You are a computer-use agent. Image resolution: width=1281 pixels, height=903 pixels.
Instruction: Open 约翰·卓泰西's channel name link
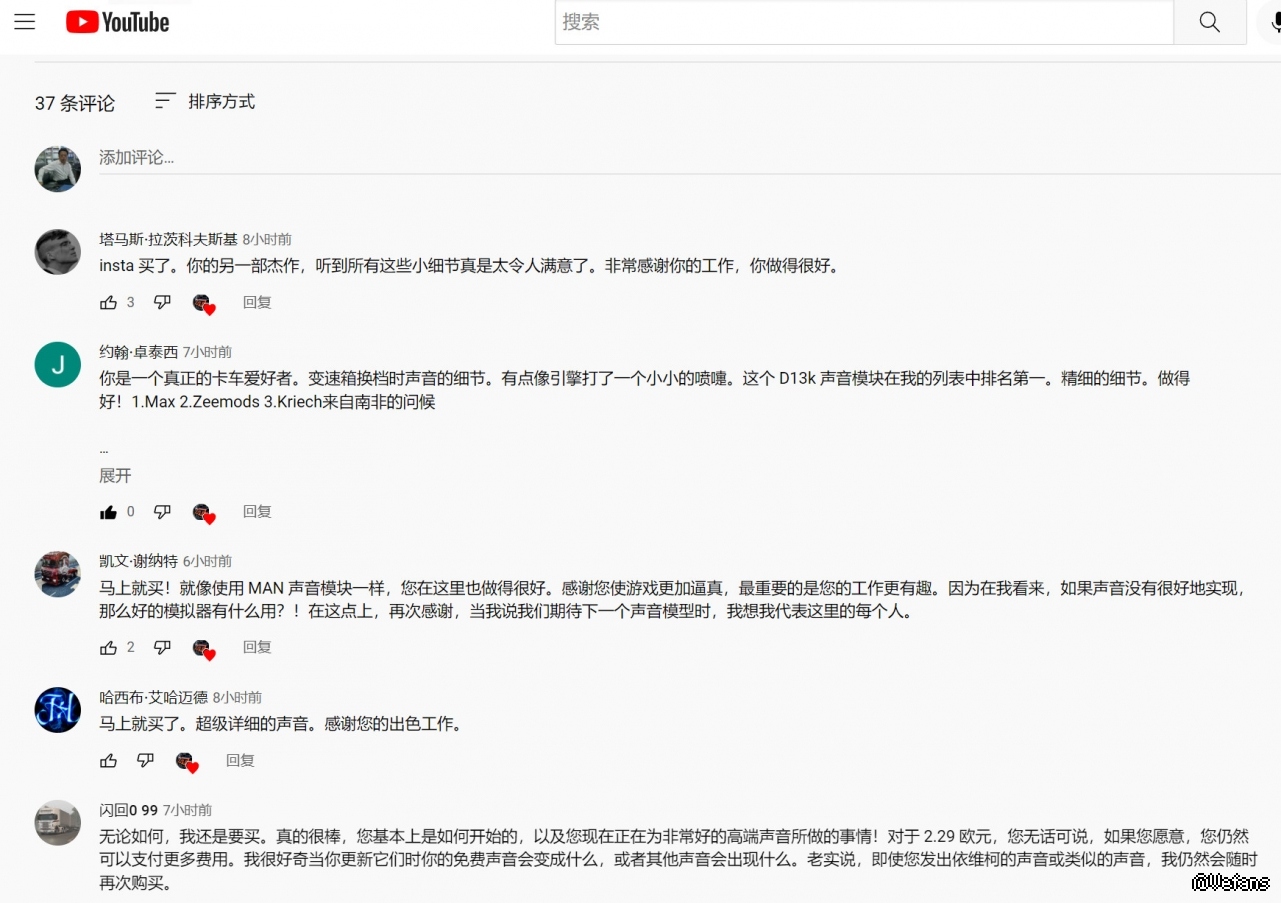[138, 352]
